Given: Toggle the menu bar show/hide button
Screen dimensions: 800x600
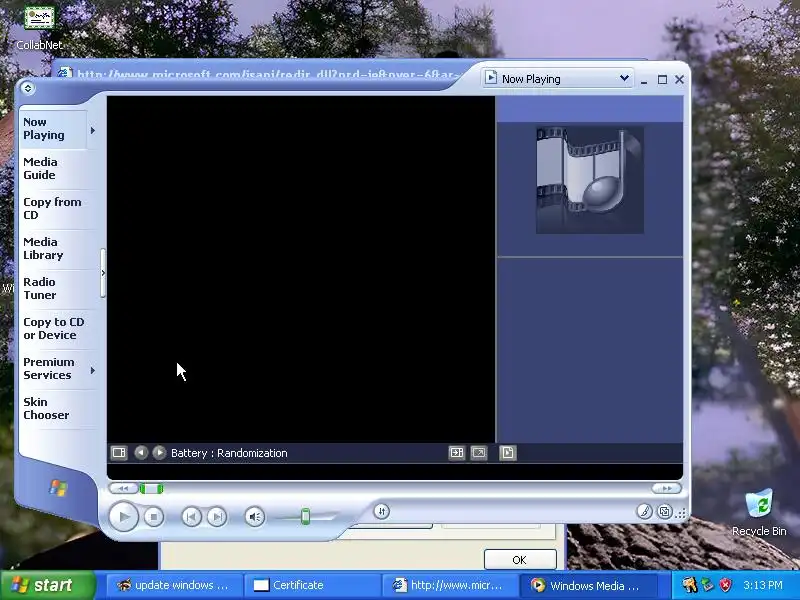Looking at the screenshot, I should click(28, 88).
